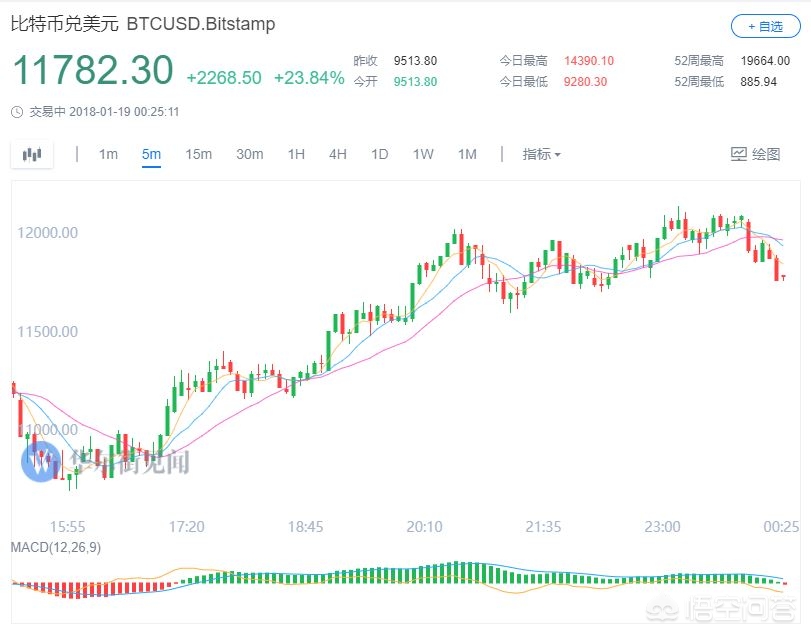Click the MACD(12,26,9) indicator label
Viewport: 811px width, 637px height.
(55, 547)
